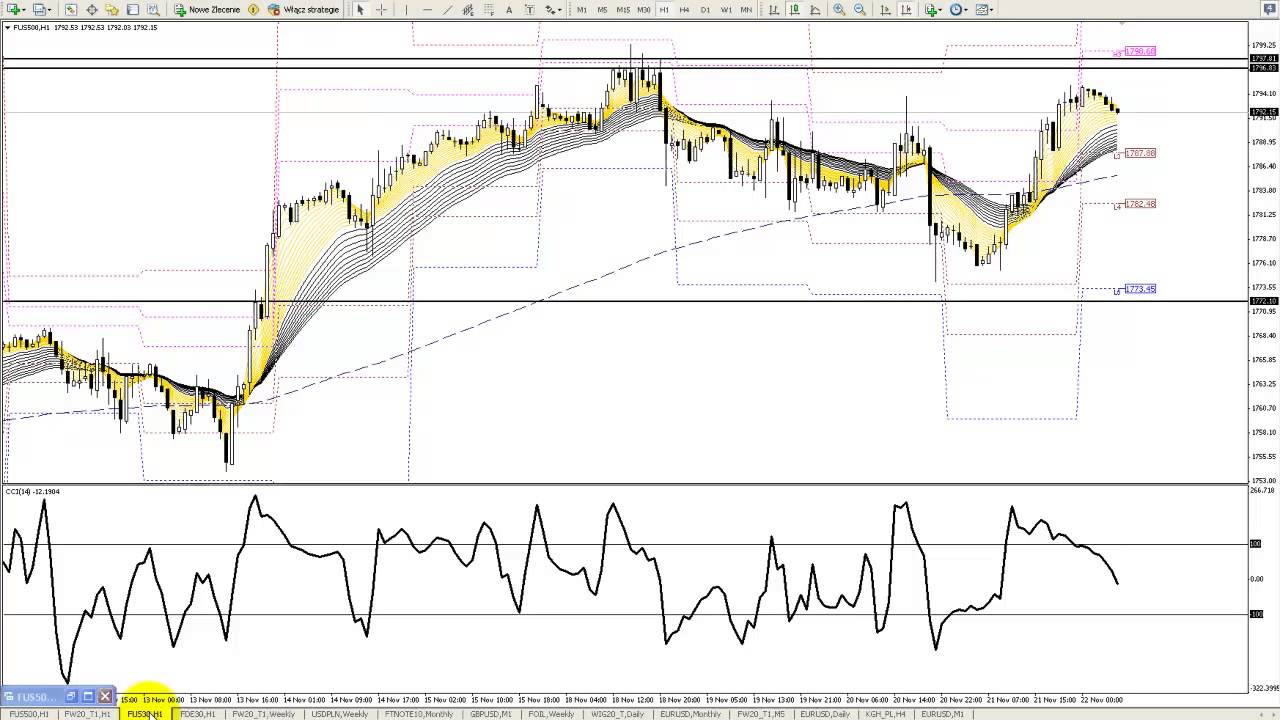
Task: Open the FW20_T1,Weekly chart tab
Action: pyautogui.click(x=263, y=714)
